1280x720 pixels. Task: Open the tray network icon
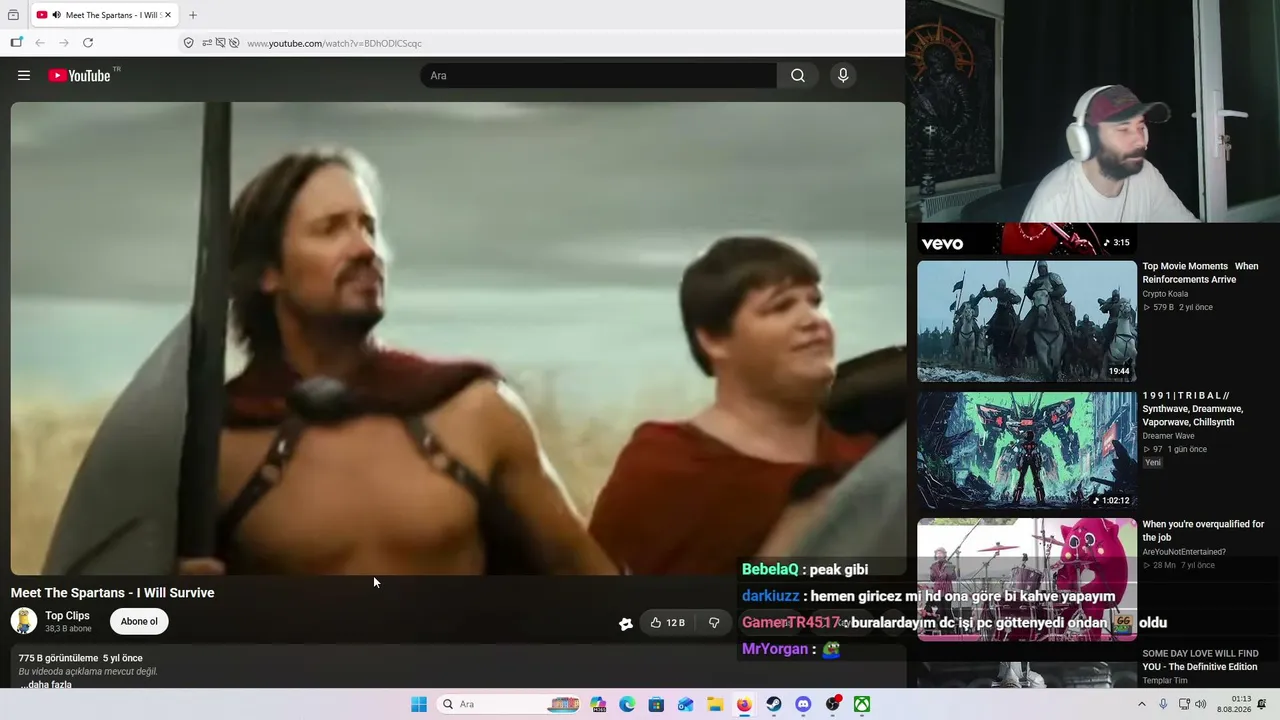1184,704
